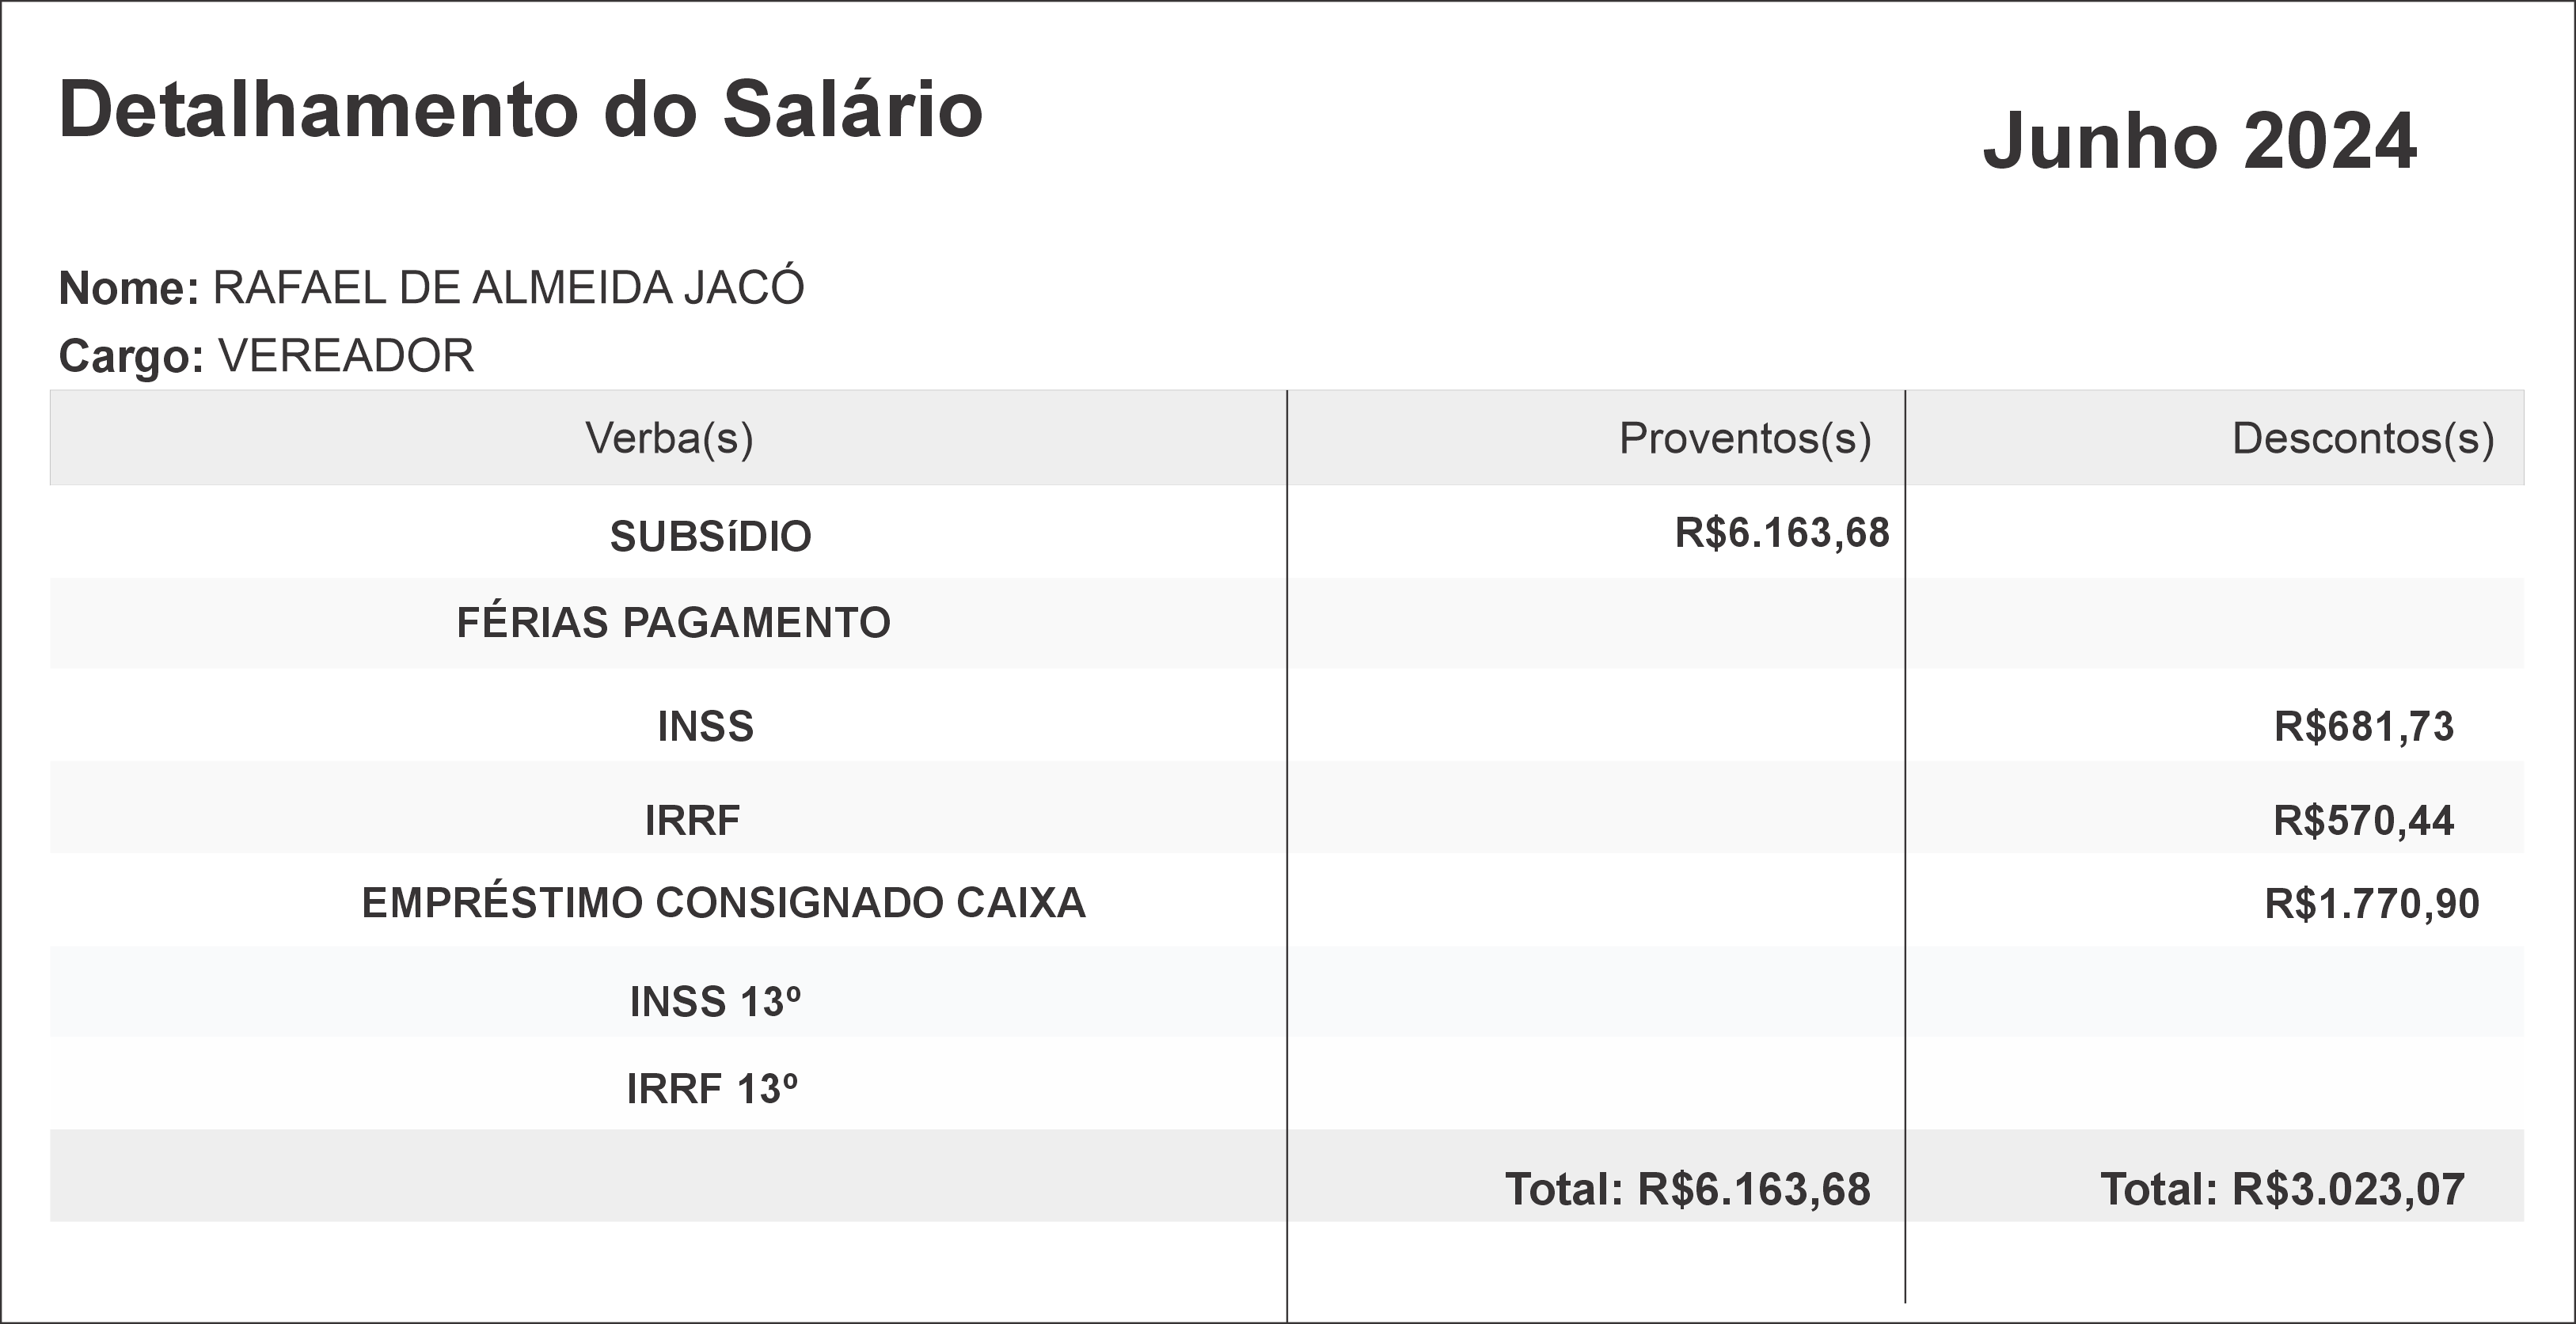Select the EMPRÉSTIMO CONSIGNADO CAIXA row label
Screen dimensions: 2576x1324
point(723,903)
